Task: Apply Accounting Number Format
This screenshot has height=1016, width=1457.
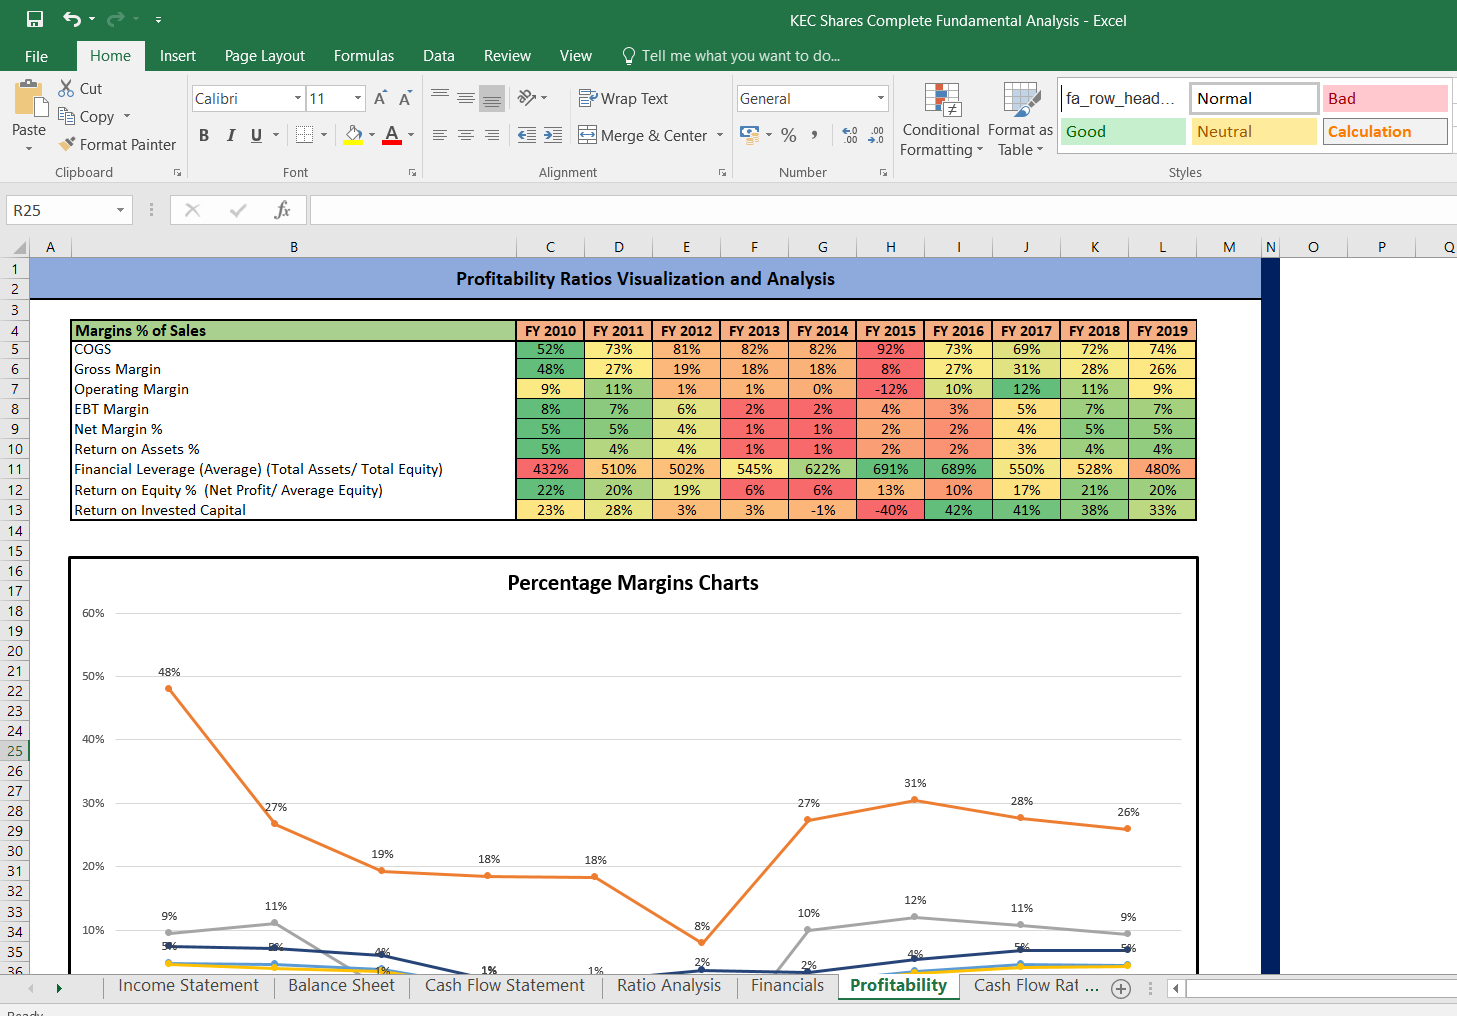Action: click(x=749, y=134)
